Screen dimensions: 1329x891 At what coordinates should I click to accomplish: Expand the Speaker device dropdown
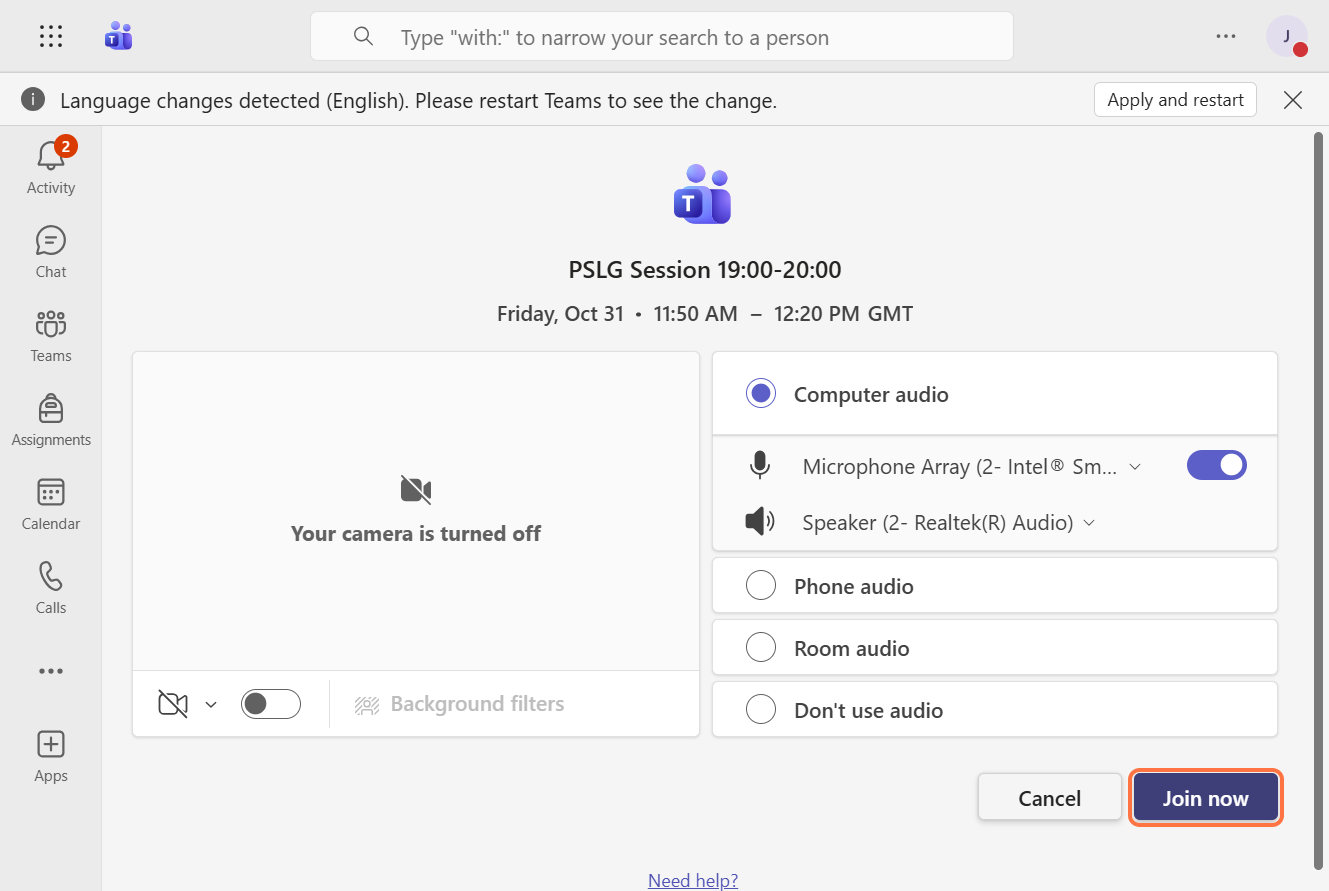1089,523
